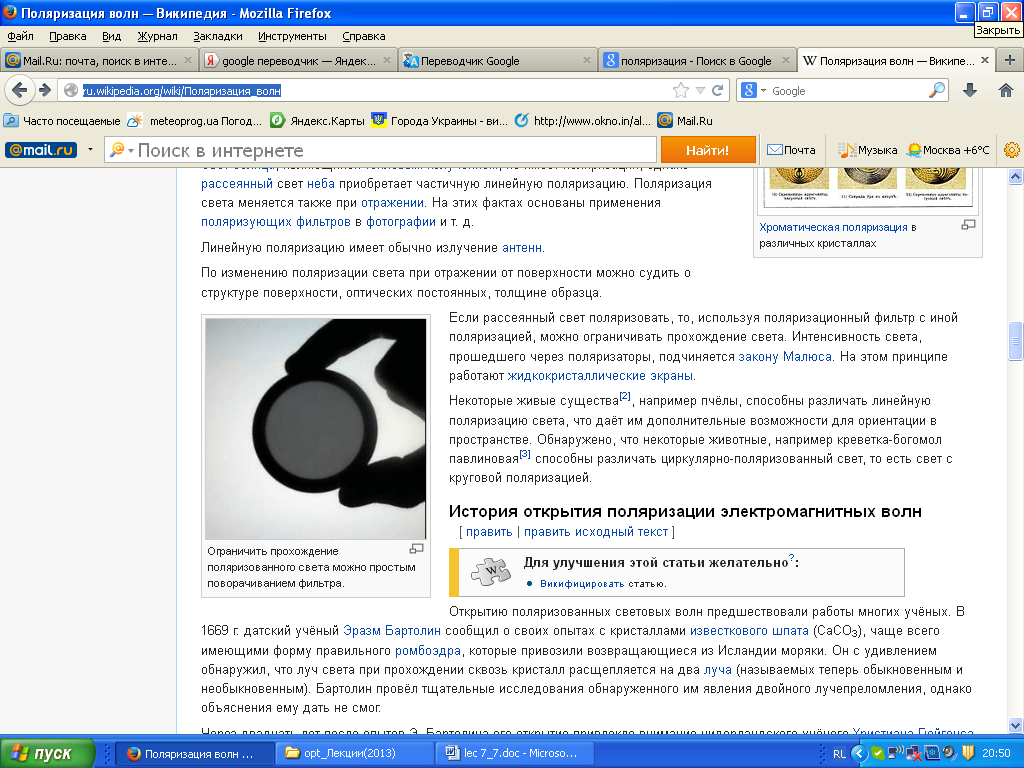Follow the антенн link
The width and height of the screenshot is (1024, 768).
(522, 248)
